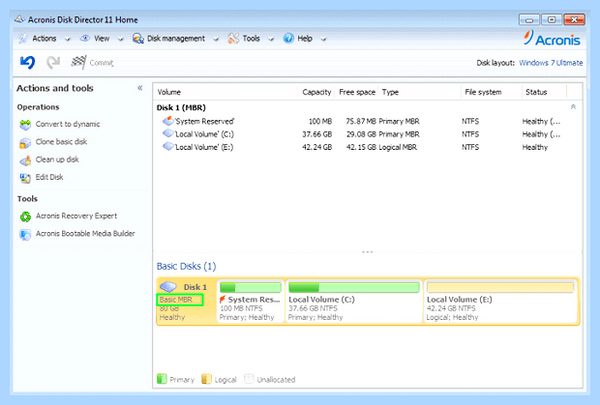Click the Acronis logo in top right

pyautogui.click(x=552, y=38)
